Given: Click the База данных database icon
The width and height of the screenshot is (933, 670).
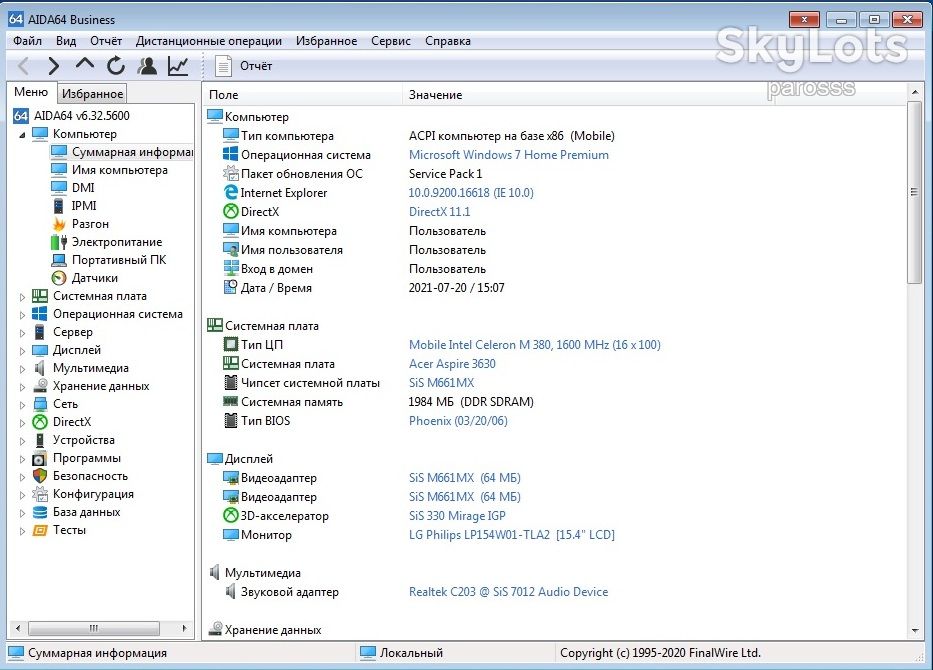Looking at the screenshot, I should (x=40, y=512).
